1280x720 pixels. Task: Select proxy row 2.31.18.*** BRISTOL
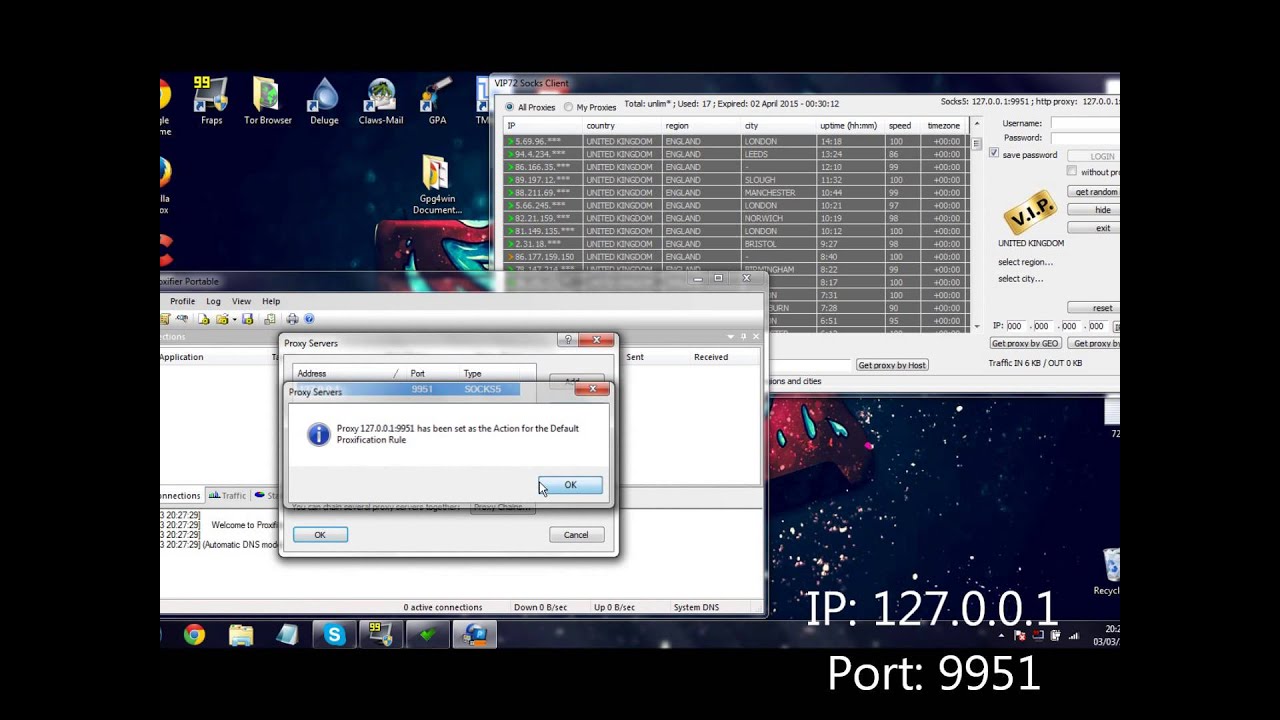735,244
